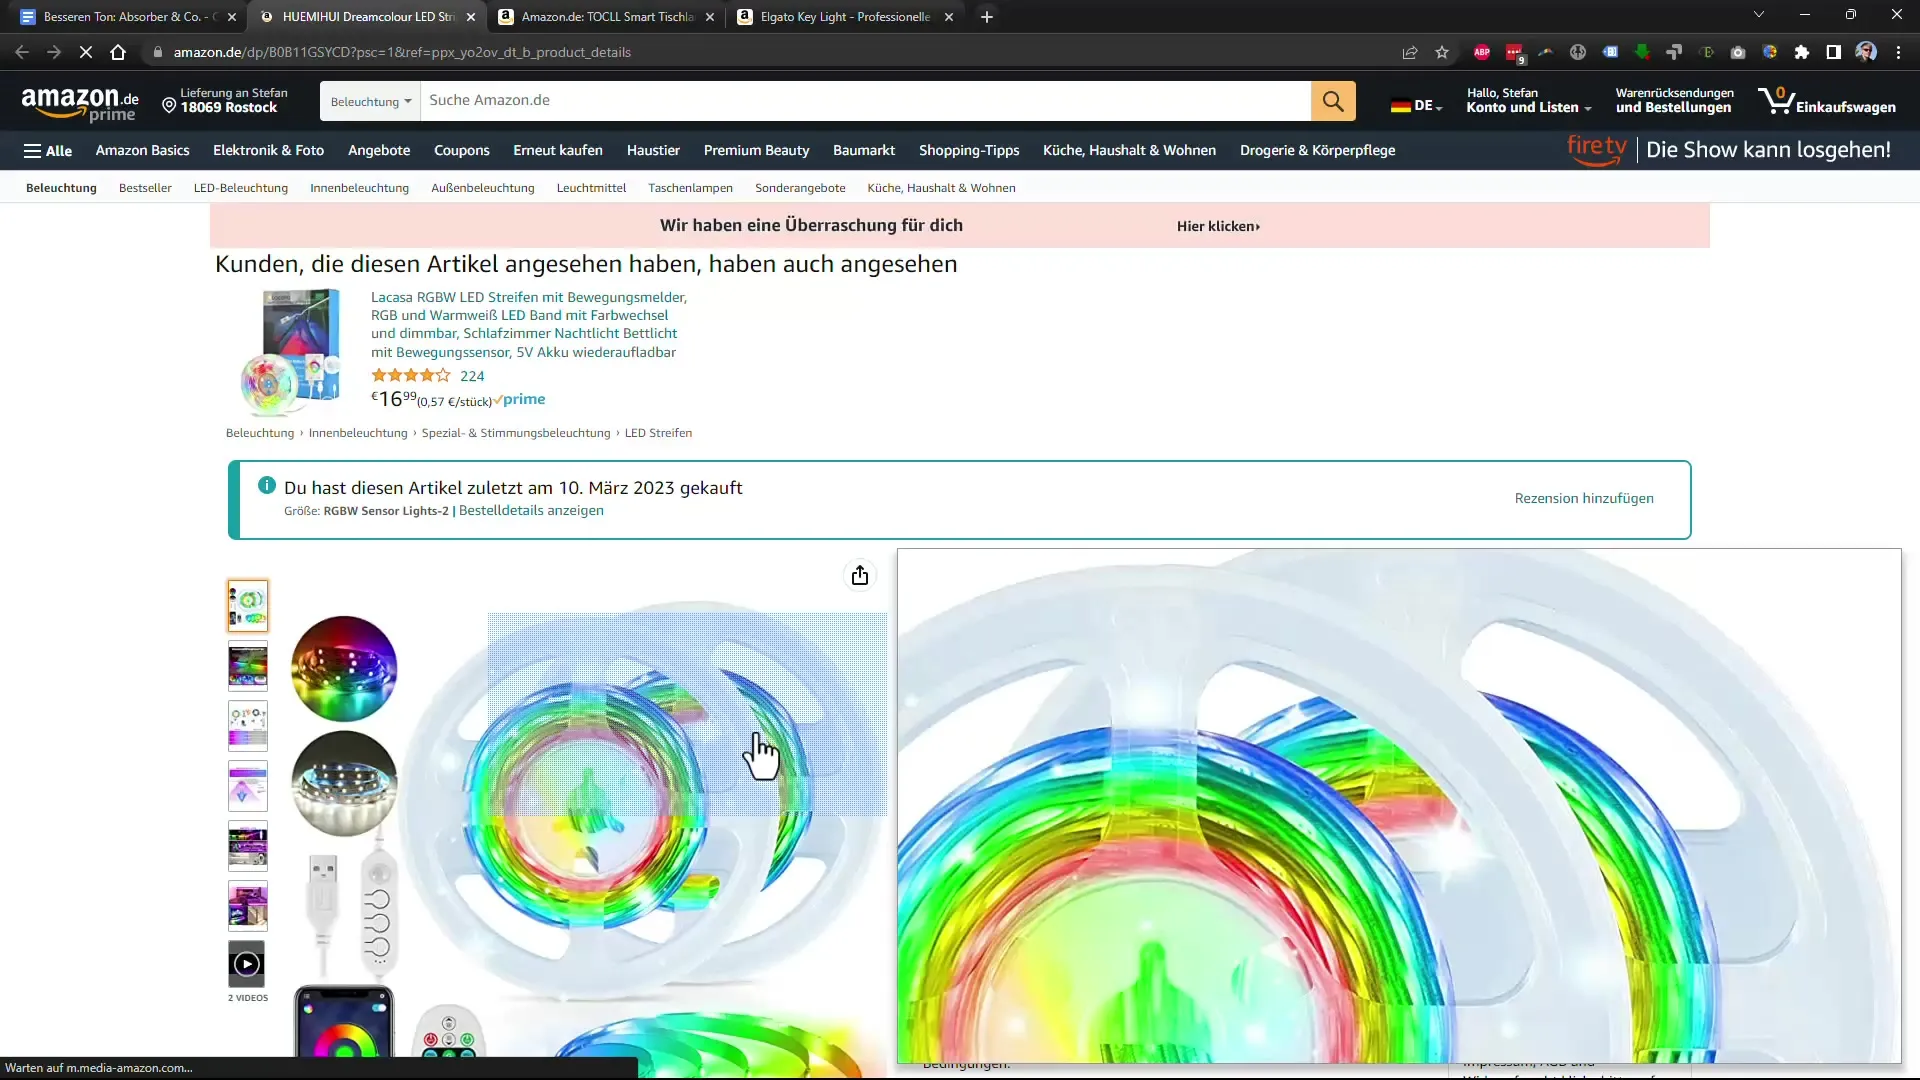Click the Innenbeleuchtung breadcrumb
1920x1080 pixels.
[358, 434]
